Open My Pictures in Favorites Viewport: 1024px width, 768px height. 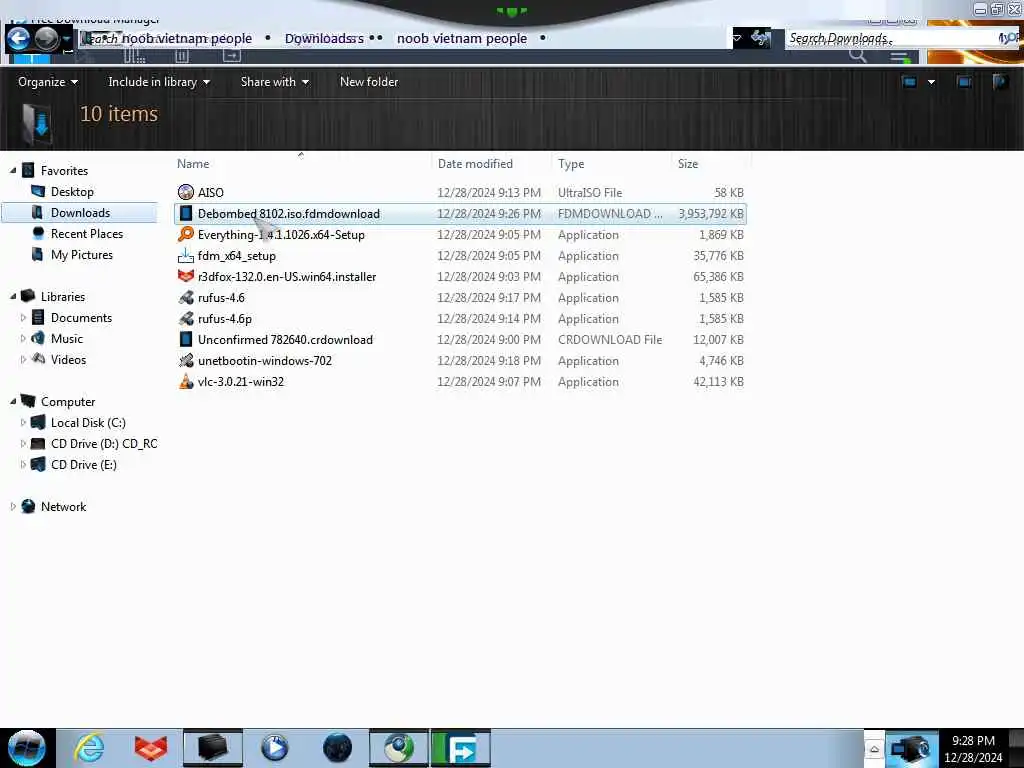tap(82, 255)
